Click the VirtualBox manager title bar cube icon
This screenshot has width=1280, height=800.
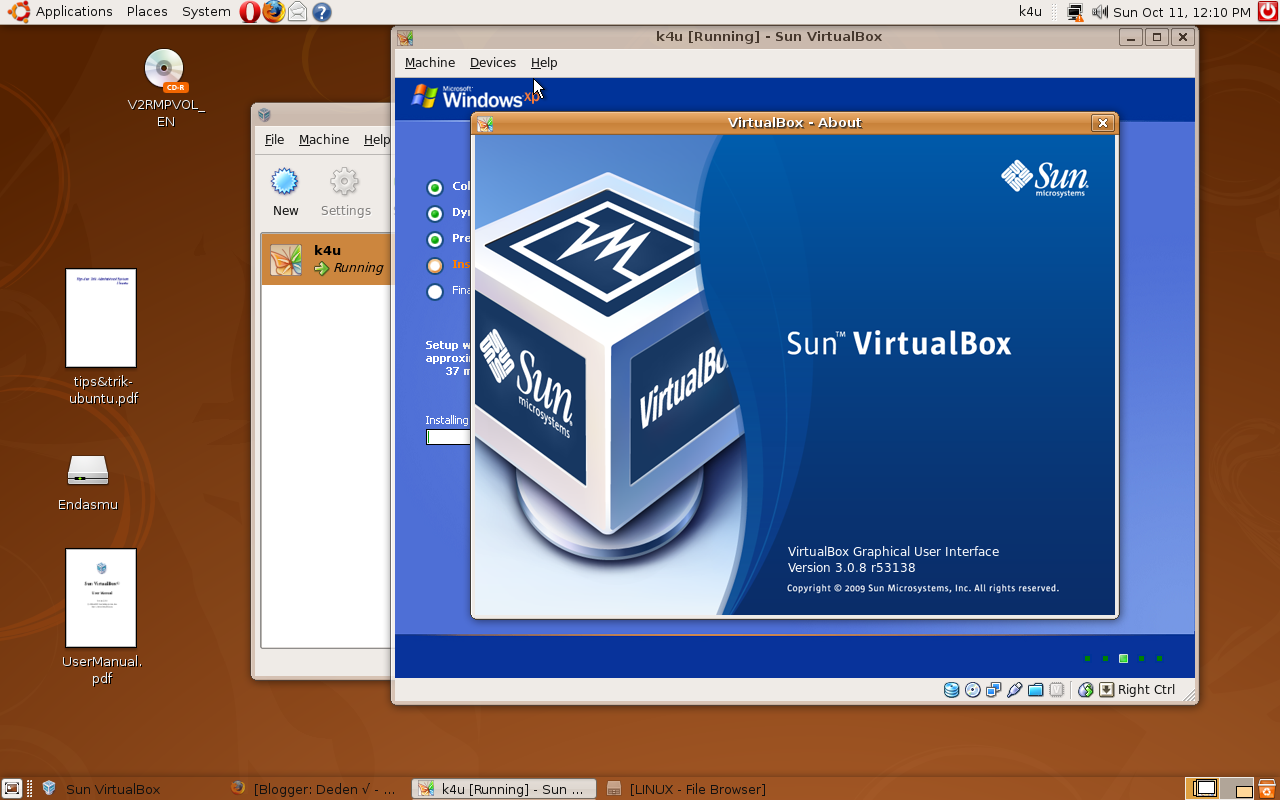(x=264, y=115)
